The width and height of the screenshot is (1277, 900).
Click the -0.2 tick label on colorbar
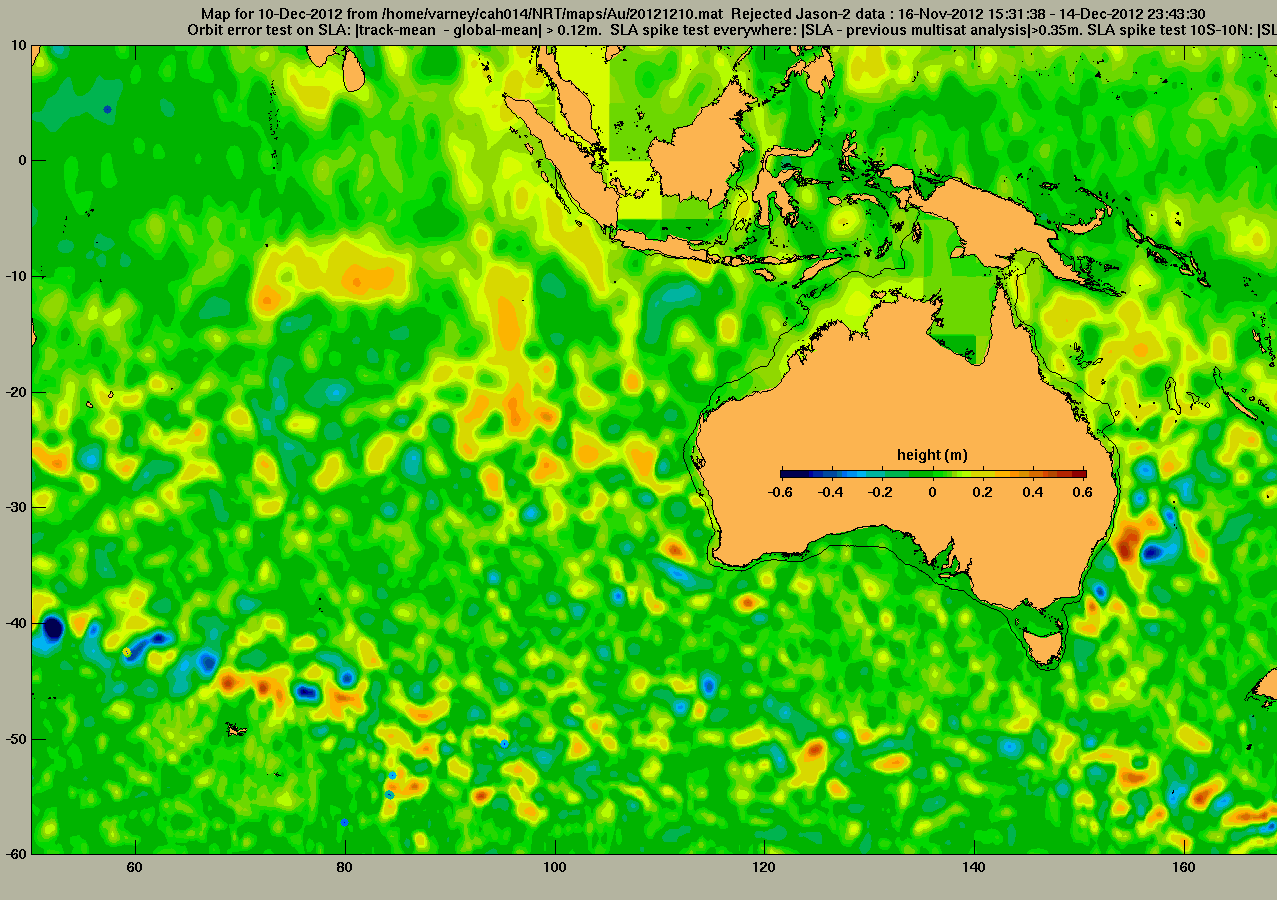point(881,492)
